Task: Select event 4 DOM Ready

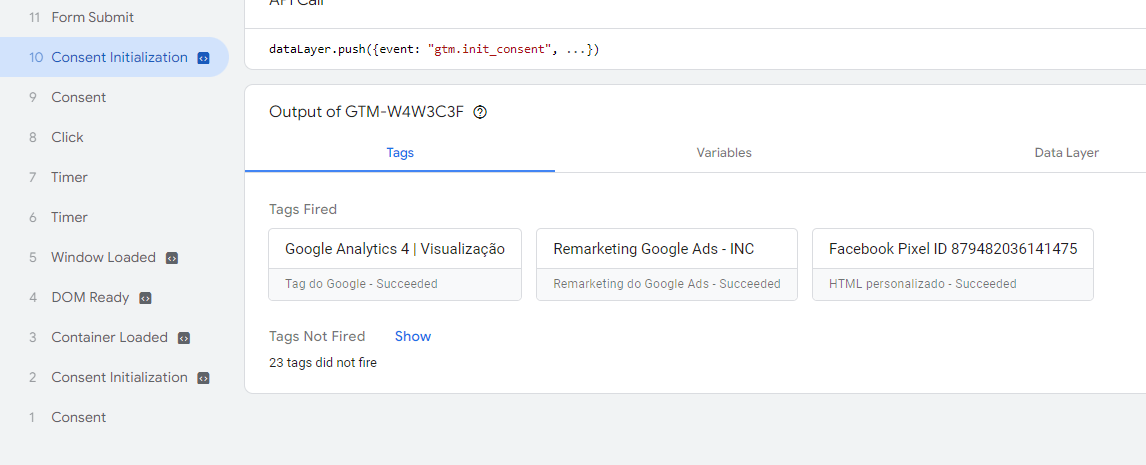Action: click(114, 298)
